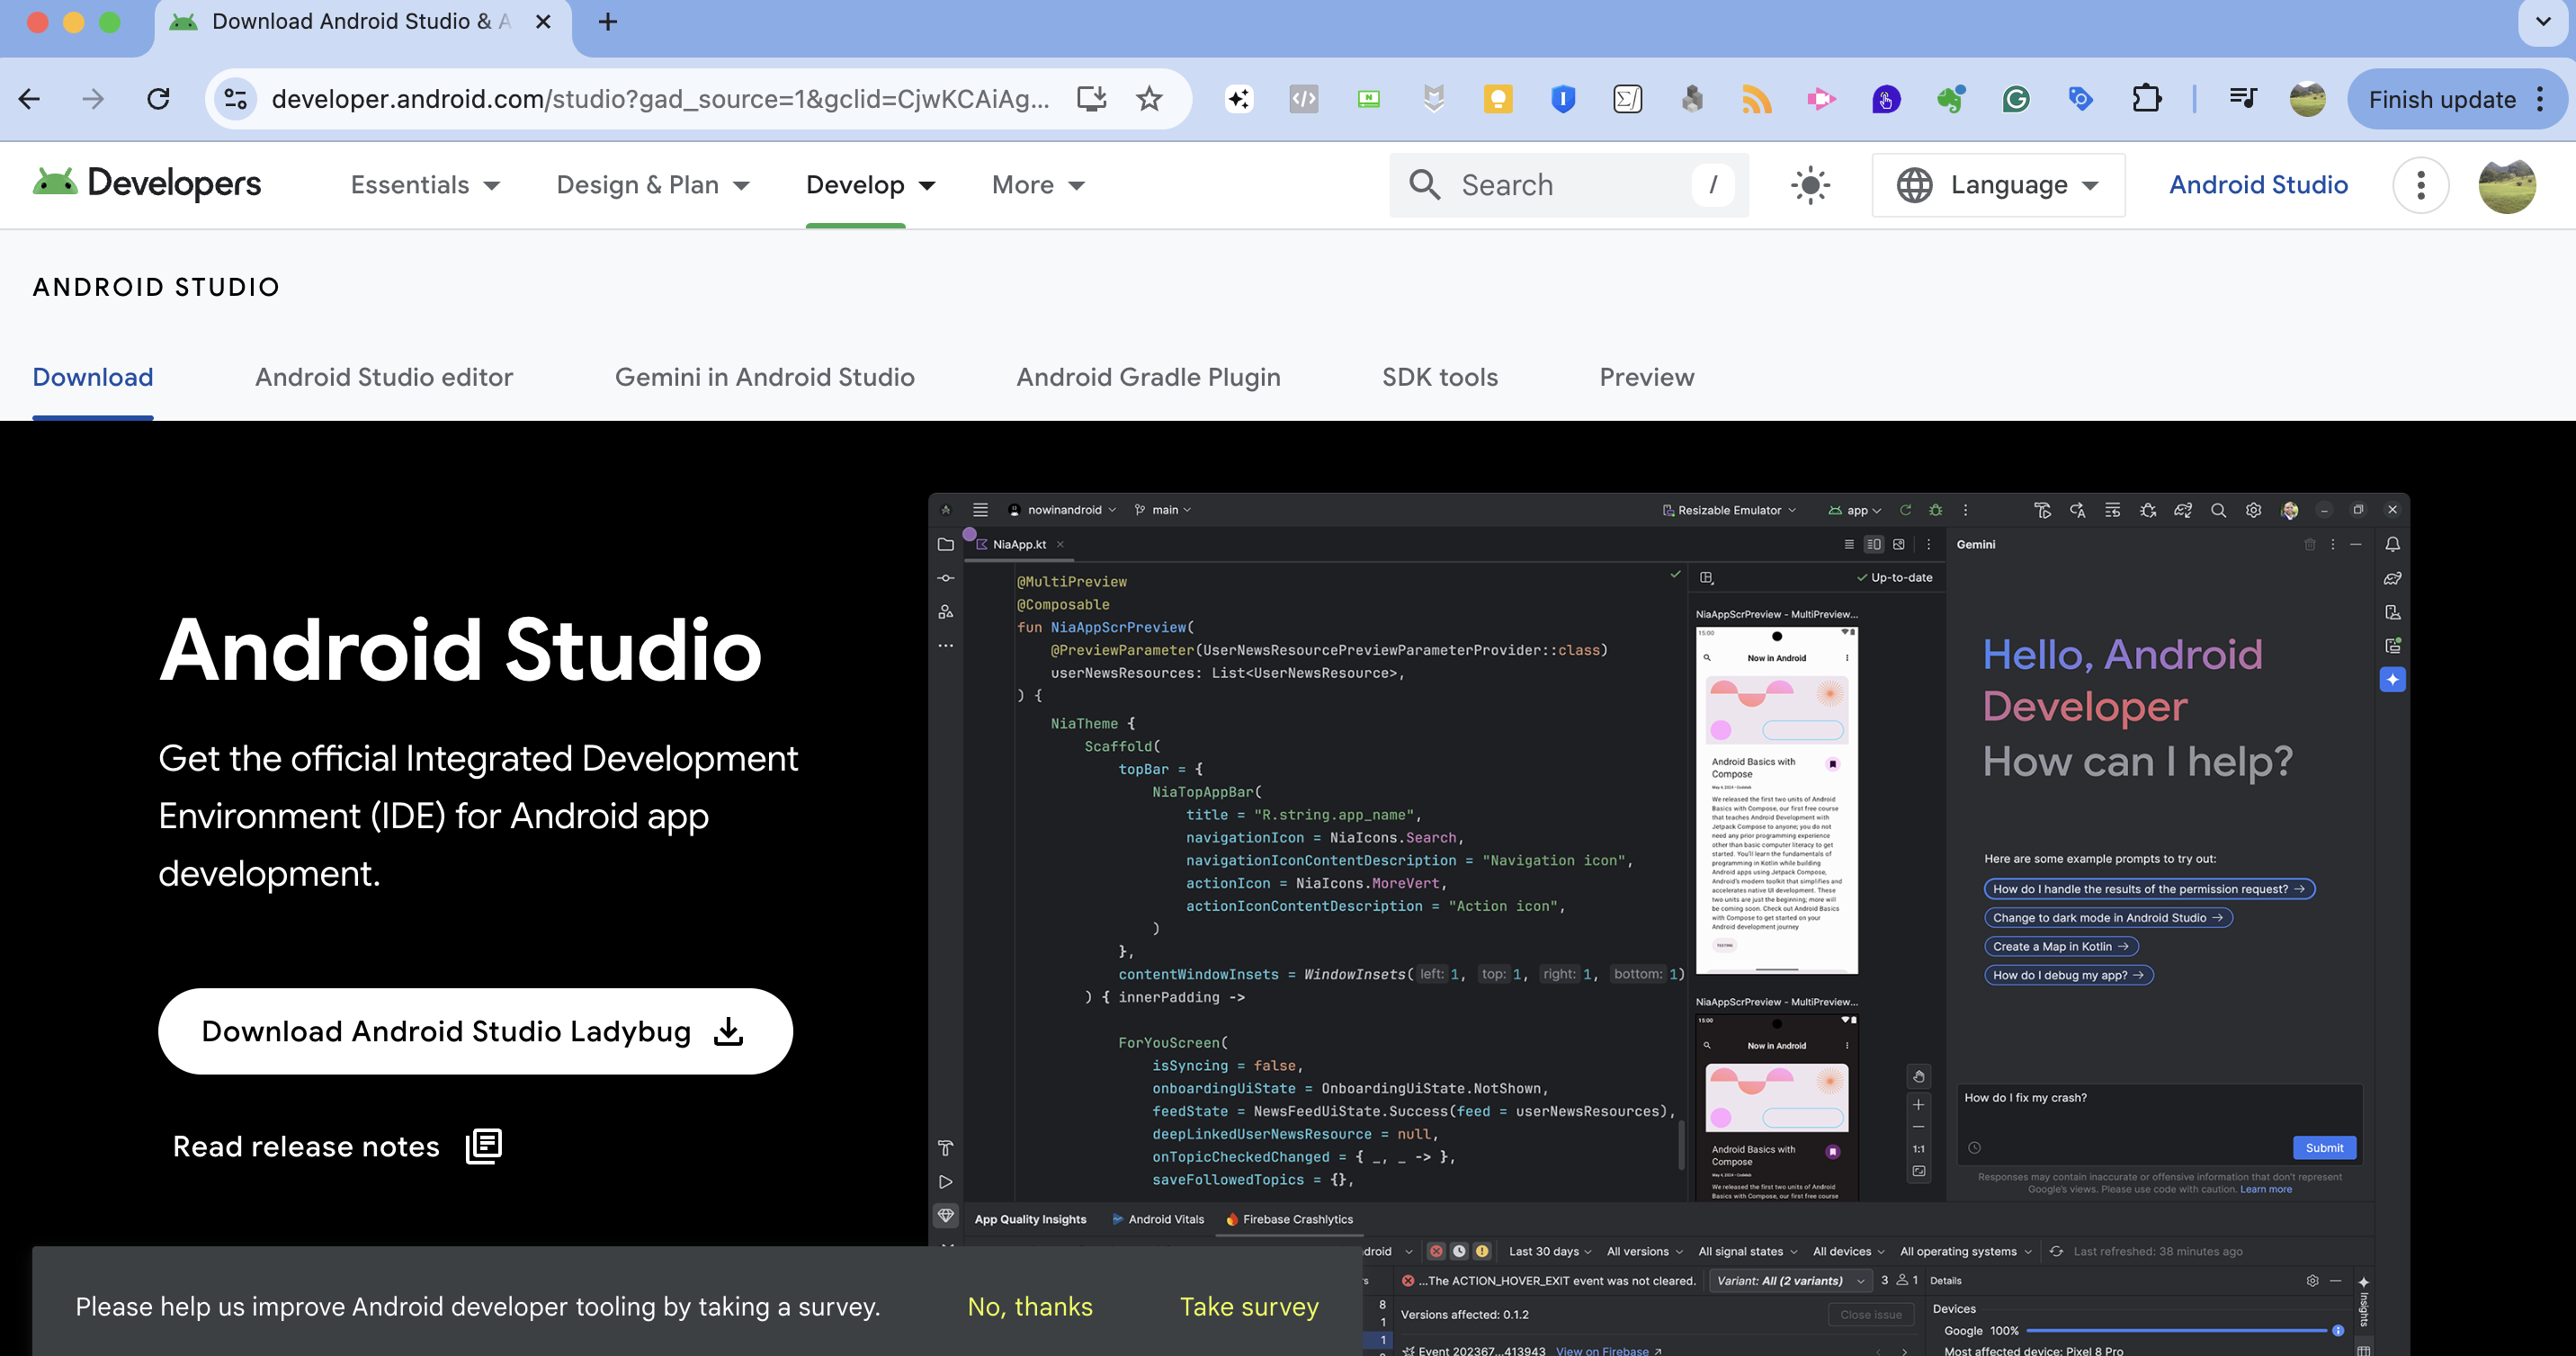Close the Download Android Studio browser tab
The image size is (2576, 1356).
pos(543,22)
